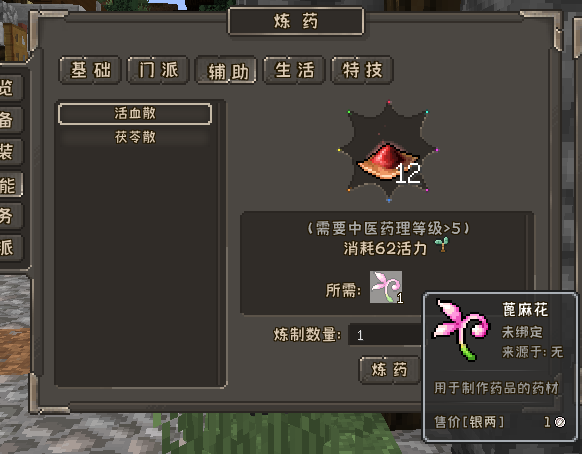582x454 pixels.
Task: Switch to the 基础 tab
Action: (x=90, y=70)
